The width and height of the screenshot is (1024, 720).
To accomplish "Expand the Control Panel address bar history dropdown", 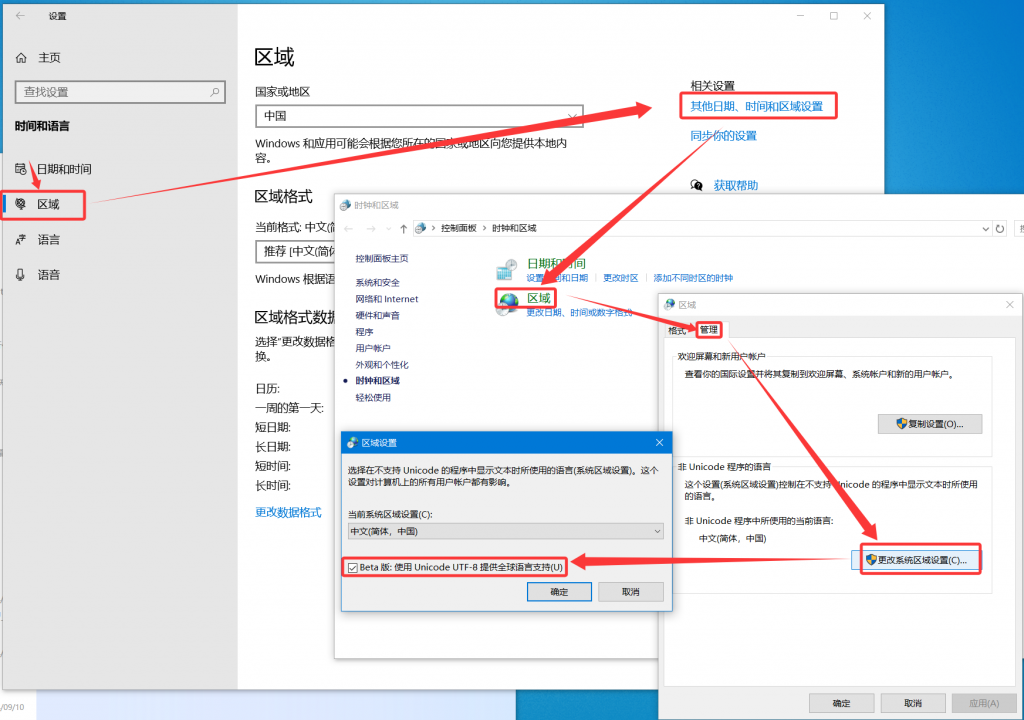I will click(x=985, y=229).
